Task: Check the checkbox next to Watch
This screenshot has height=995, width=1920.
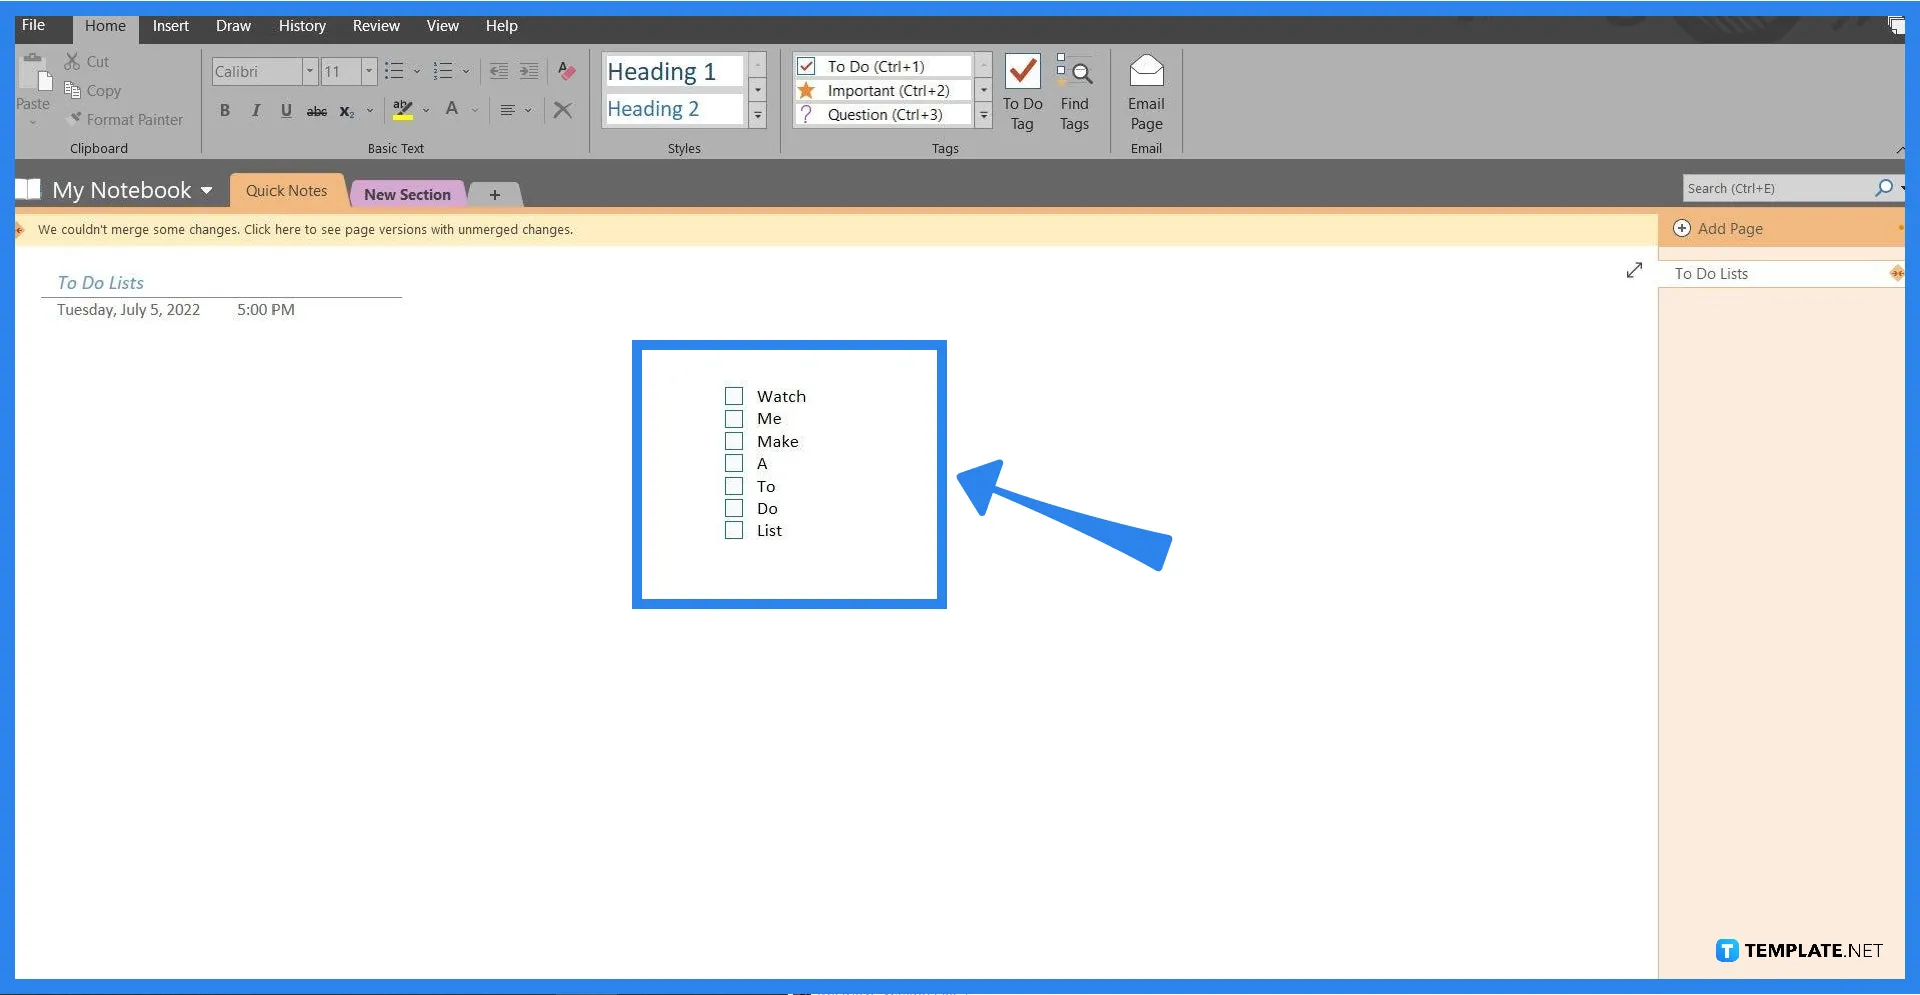Action: click(x=734, y=395)
